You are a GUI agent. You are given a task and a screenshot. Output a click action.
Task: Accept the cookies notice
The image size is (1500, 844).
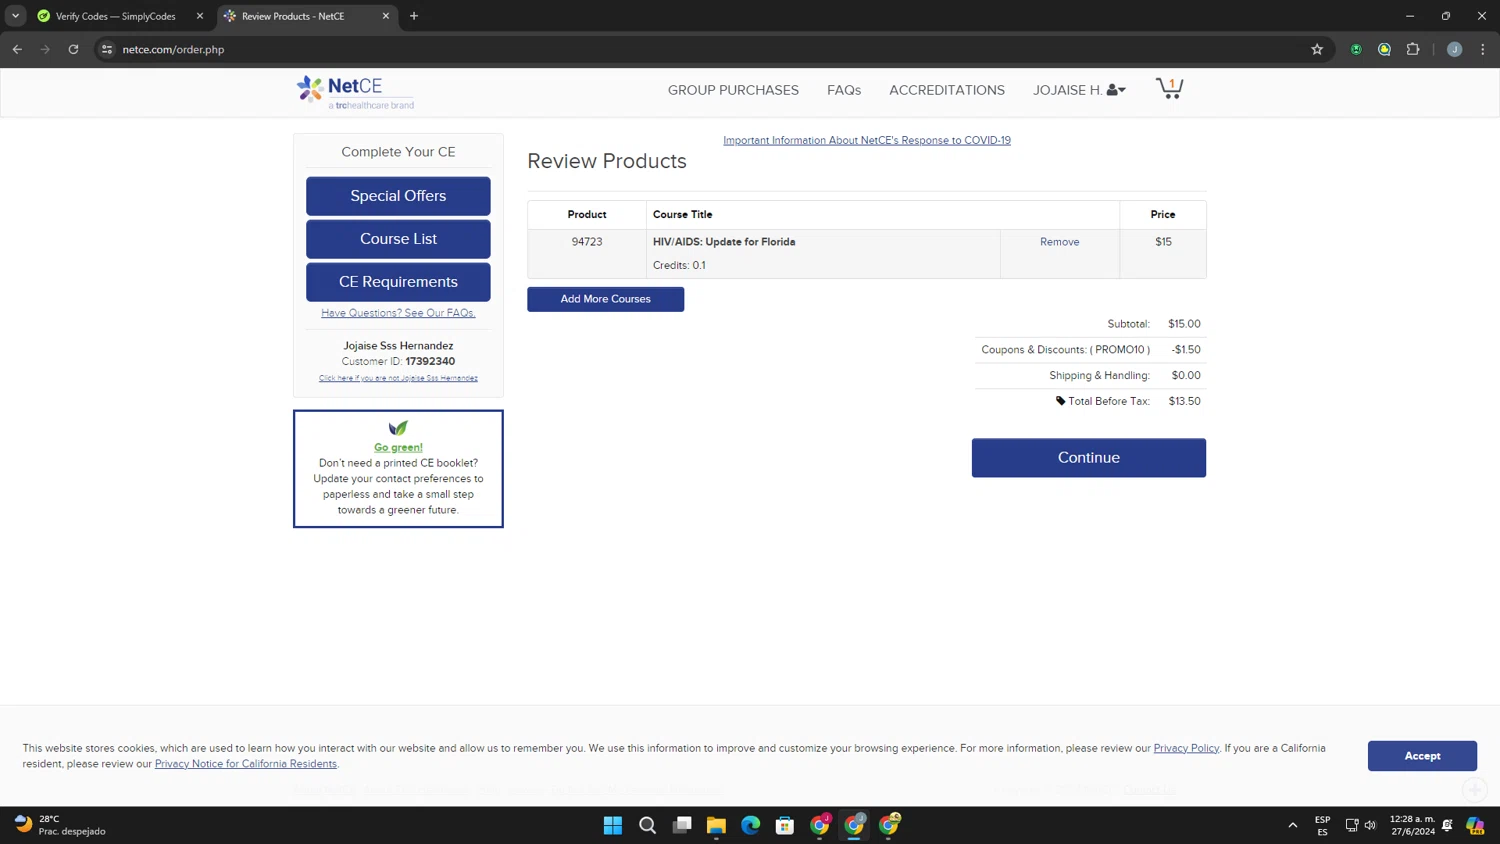coord(1422,756)
